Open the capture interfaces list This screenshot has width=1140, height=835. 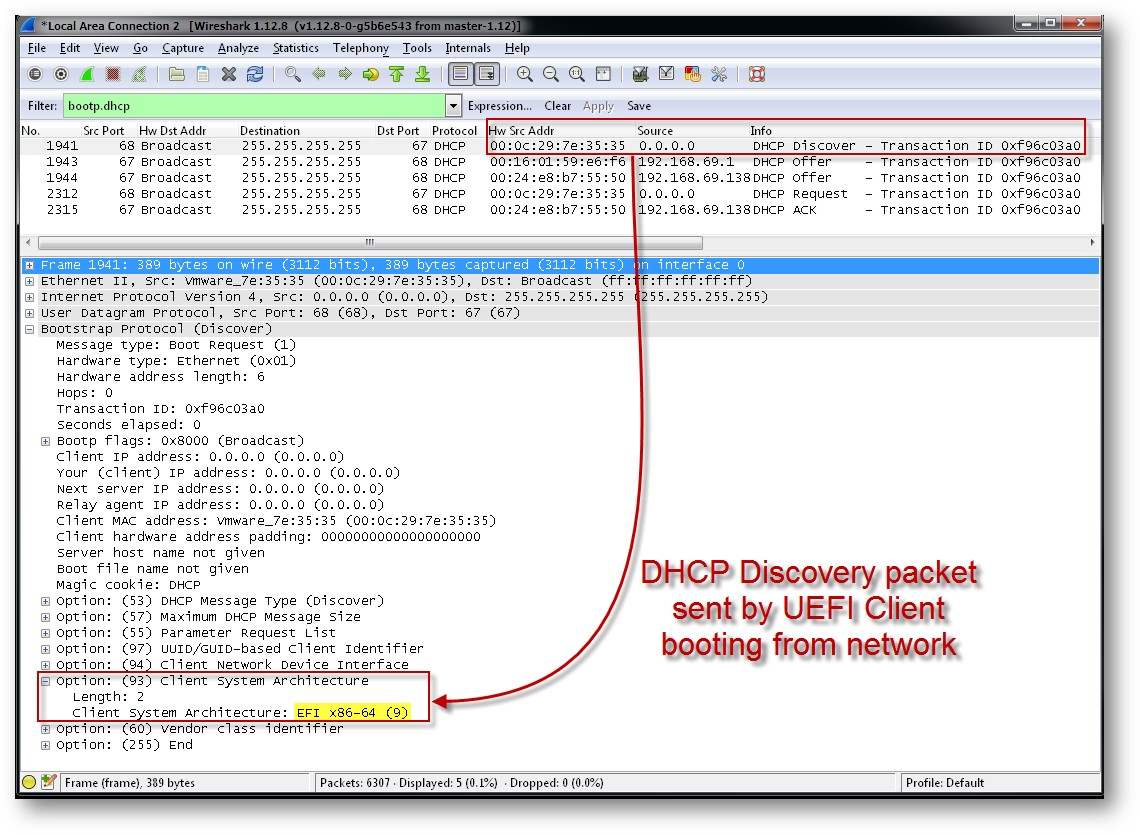point(34,73)
